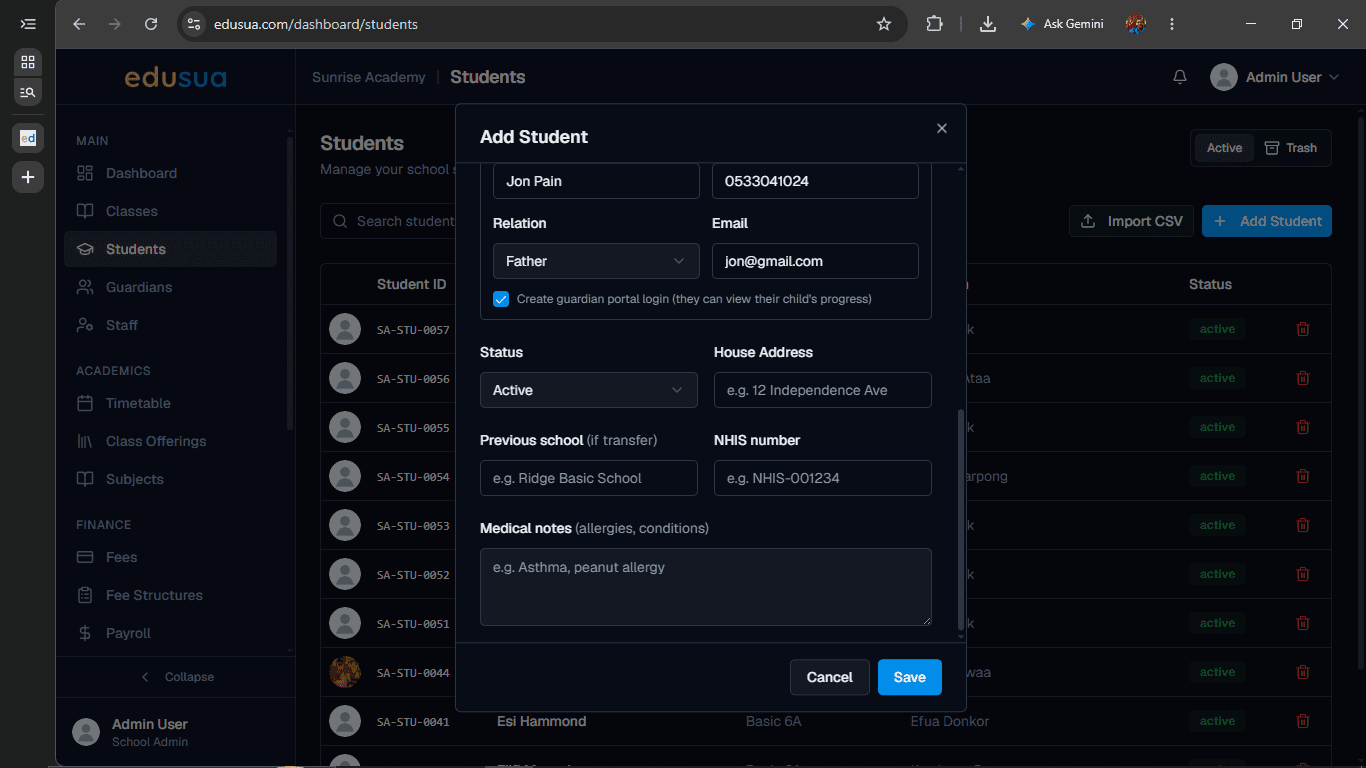Click the browser address bar URL
This screenshot has height=768, width=1366.
point(316,24)
